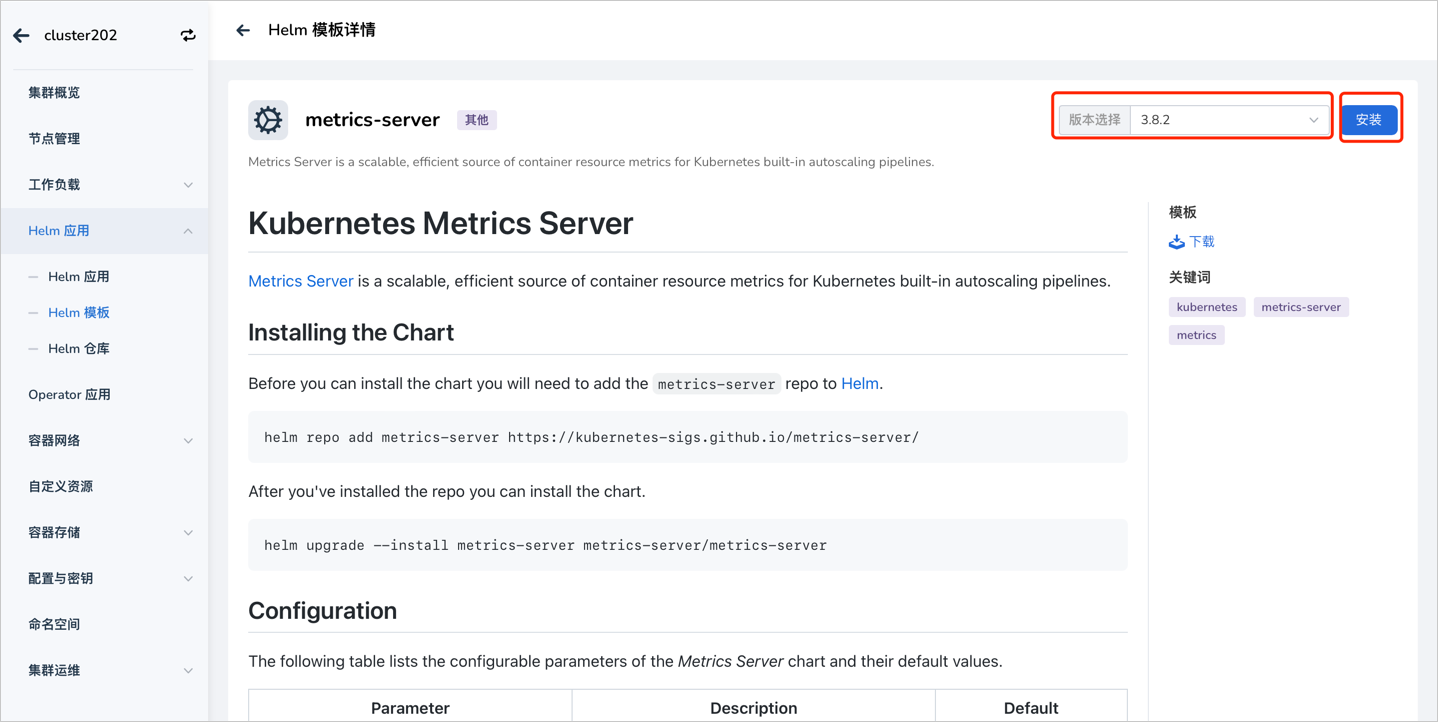The height and width of the screenshot is (722, 1438).
Task: Open Operator 应用 in sidebar
Action: coord(70,395)
